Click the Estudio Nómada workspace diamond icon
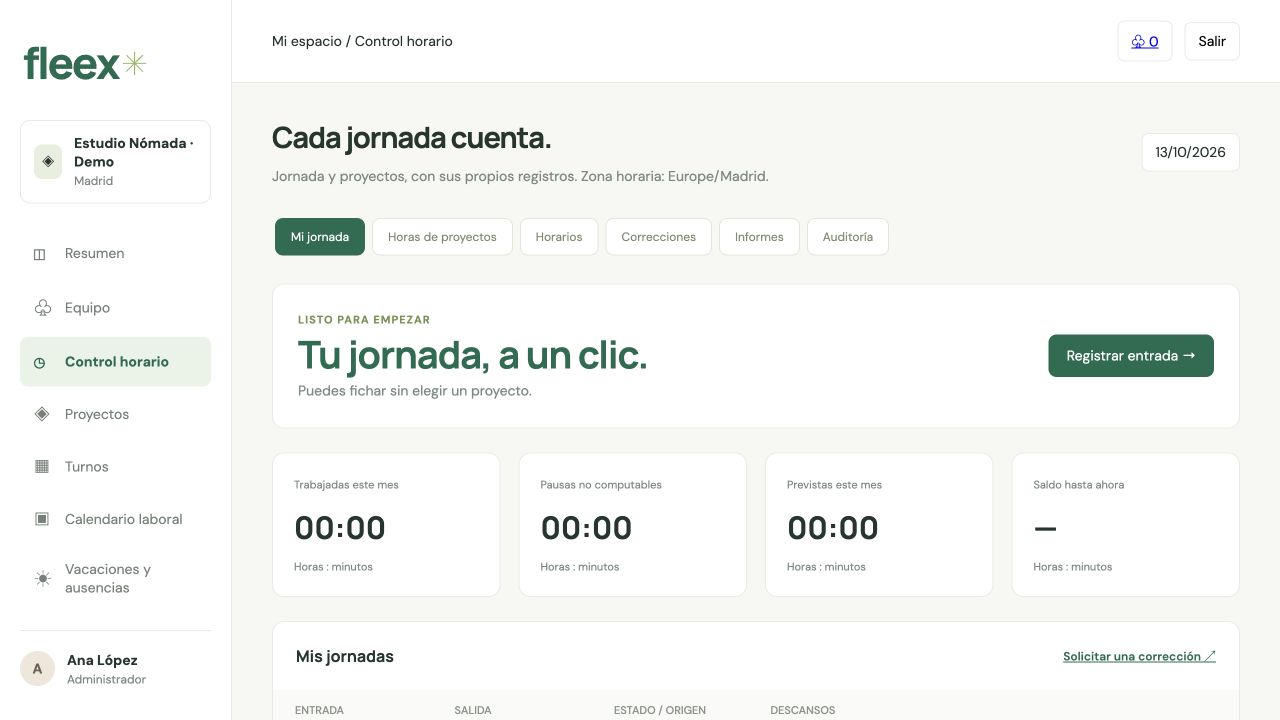This screenshot has width=1280, height=720. 48,161
